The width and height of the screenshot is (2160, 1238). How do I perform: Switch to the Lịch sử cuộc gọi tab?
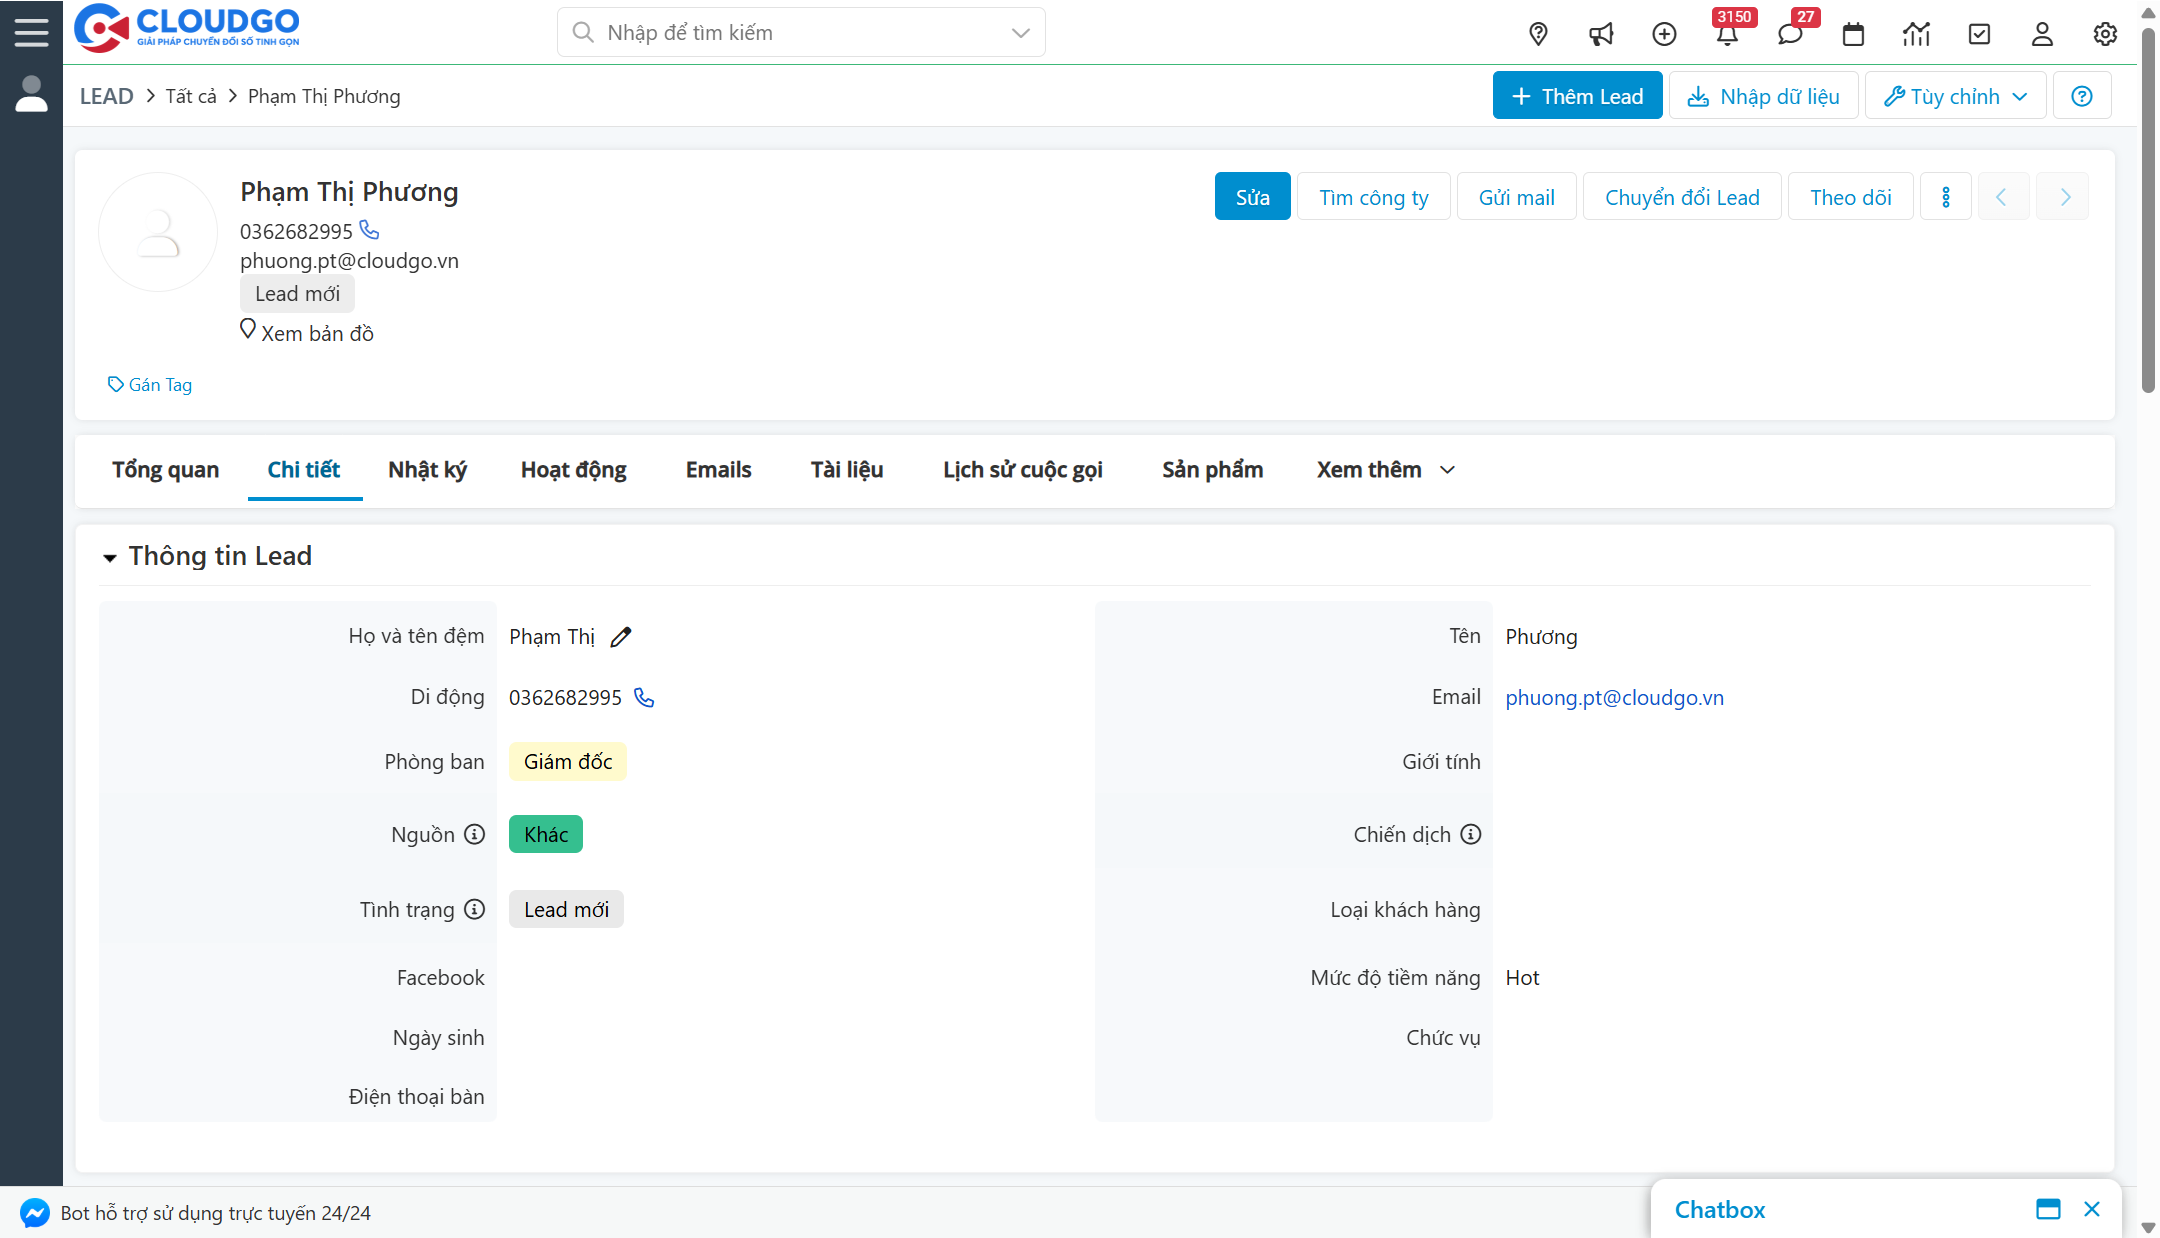click(1022, 470)
